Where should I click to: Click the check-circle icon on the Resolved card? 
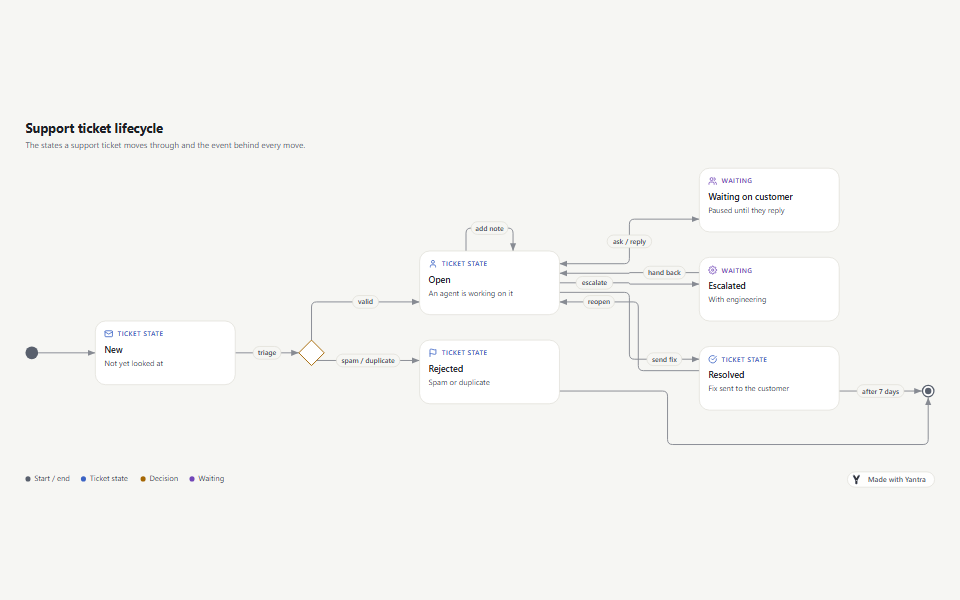point(713,359)
